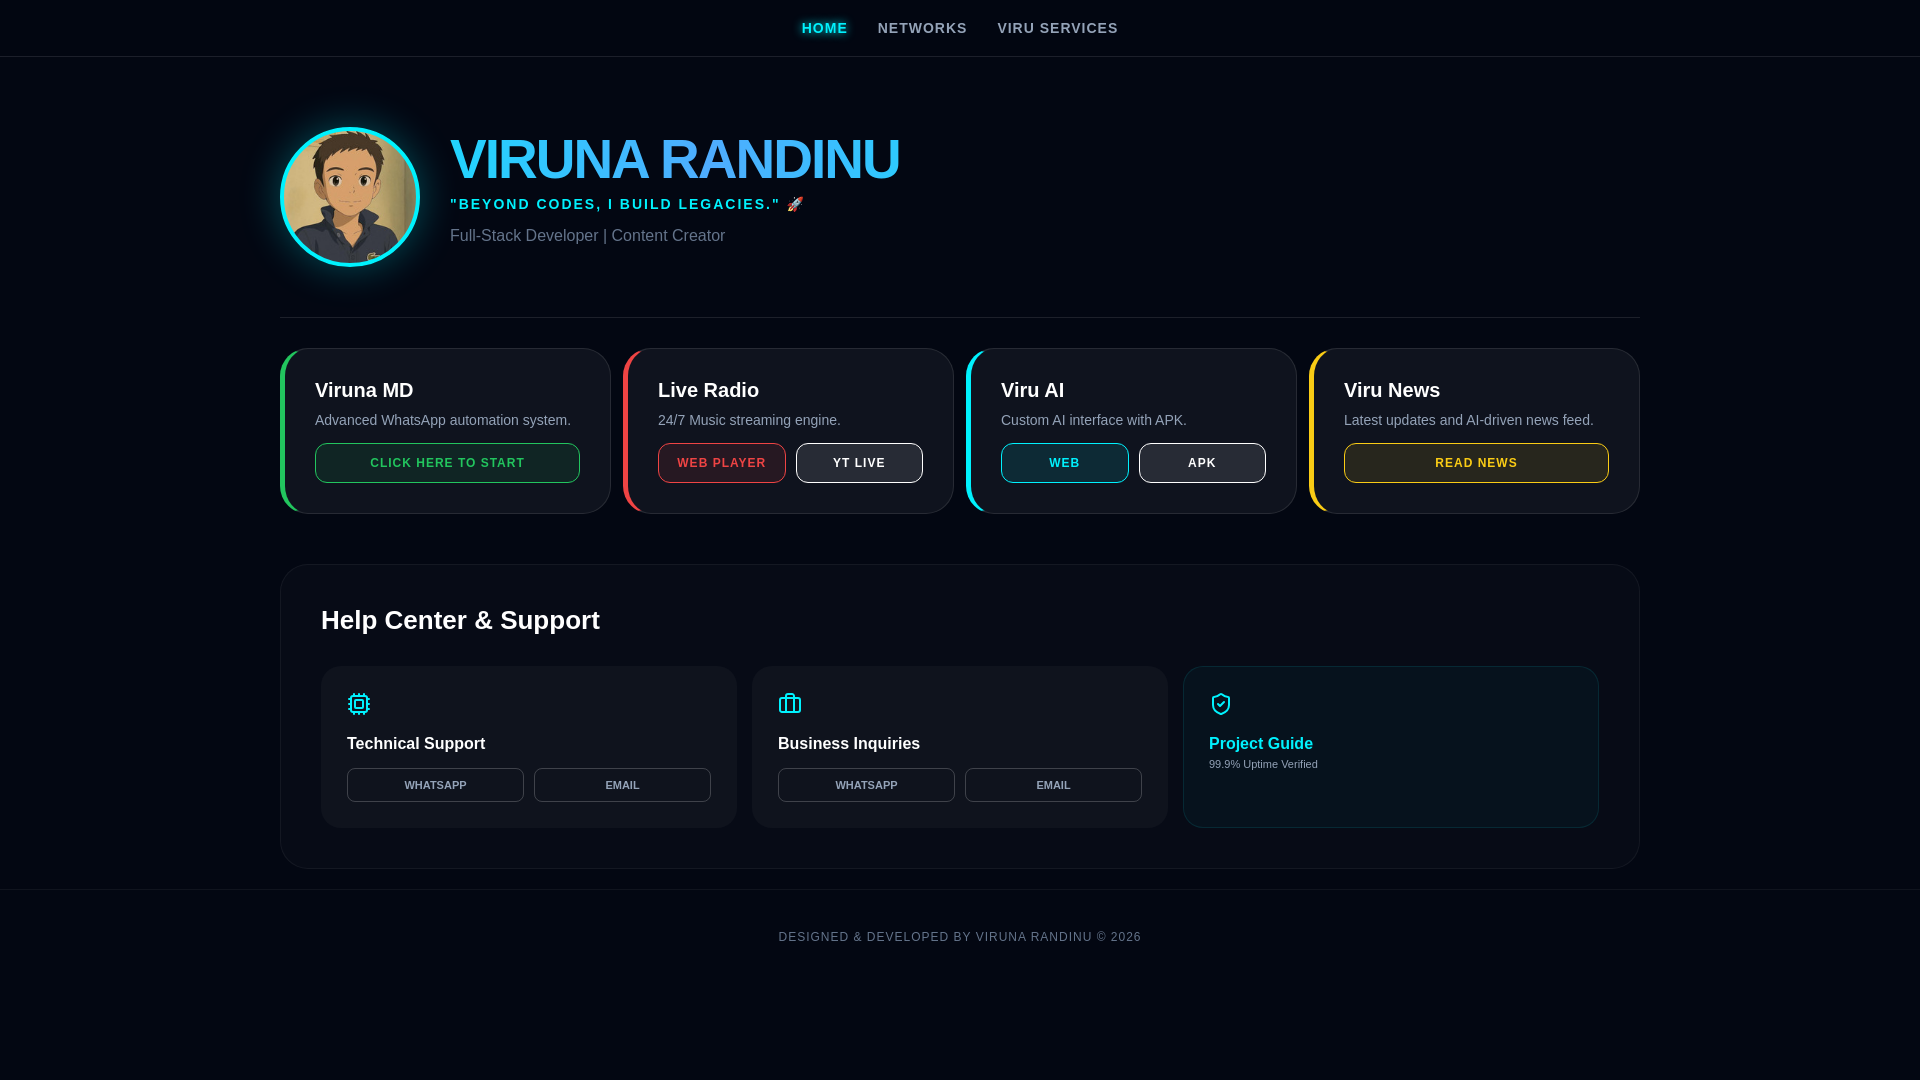The height and width of the screenshot is (1080, 1920).
Task: Click the Viru AI card title
Action: [x=1032, y=390]
